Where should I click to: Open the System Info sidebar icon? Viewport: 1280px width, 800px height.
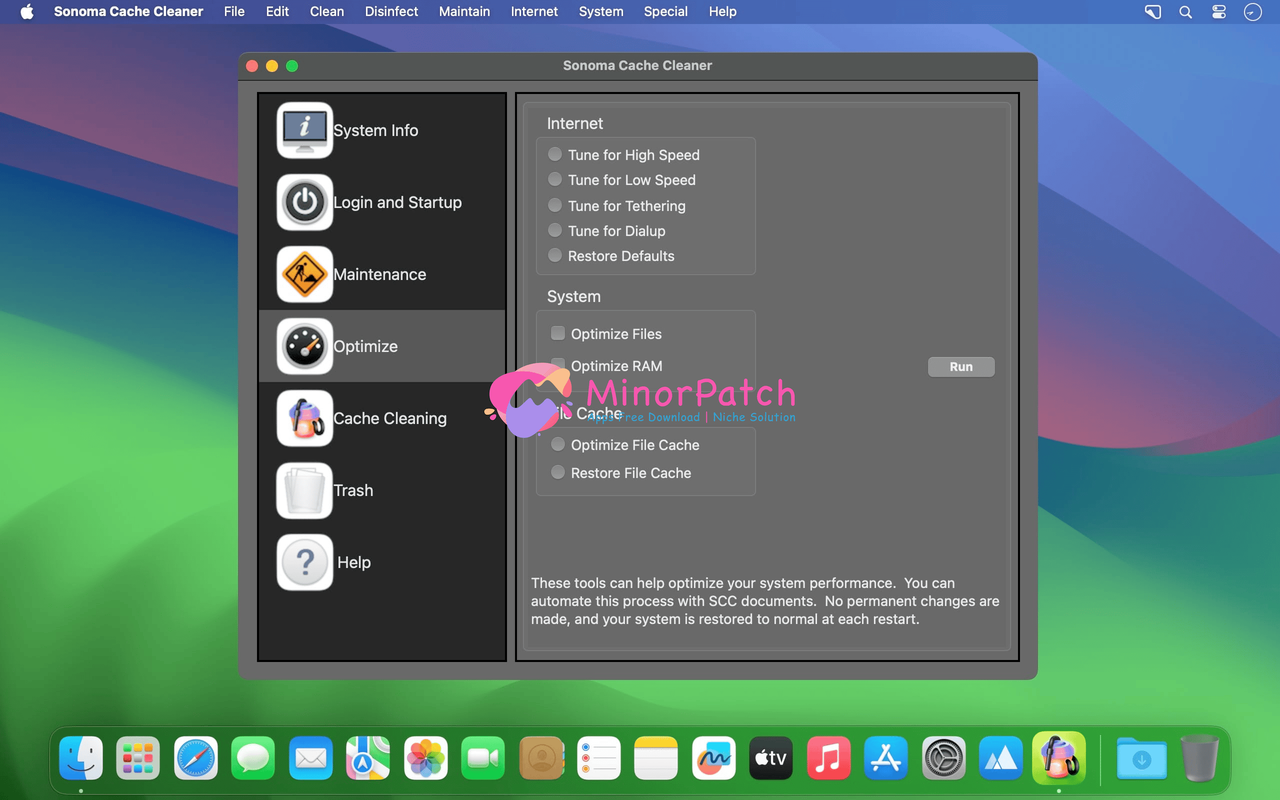click(x=305, y=130)
